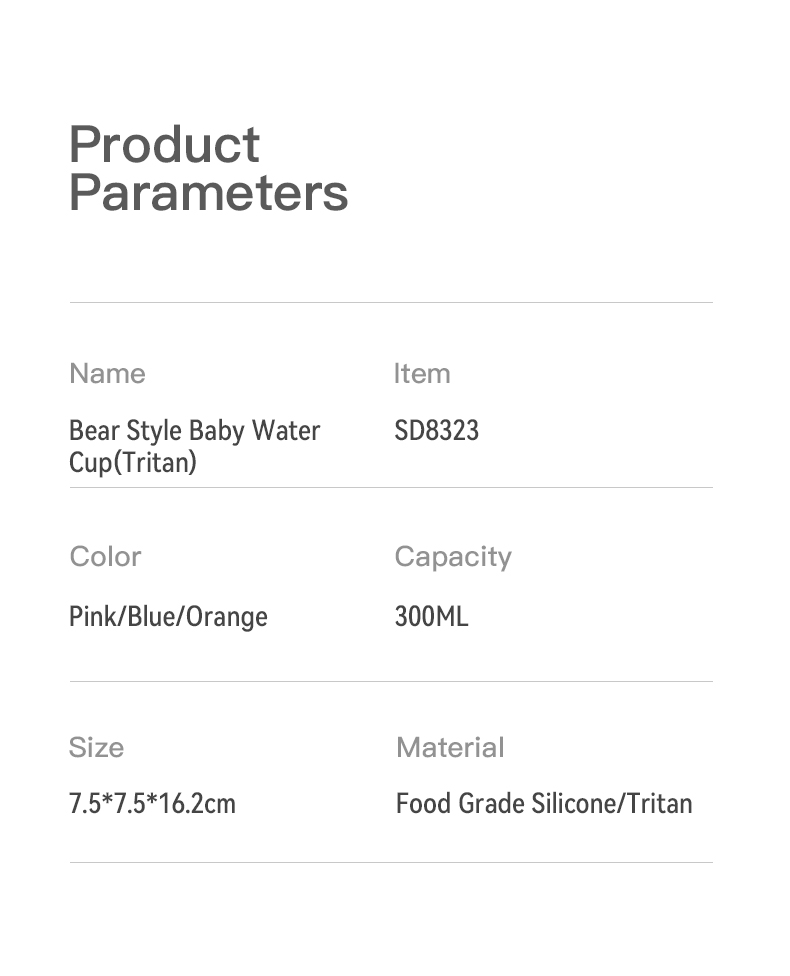Select the Color field label
This screenshot has height=976, width=790.
point(105,557)
